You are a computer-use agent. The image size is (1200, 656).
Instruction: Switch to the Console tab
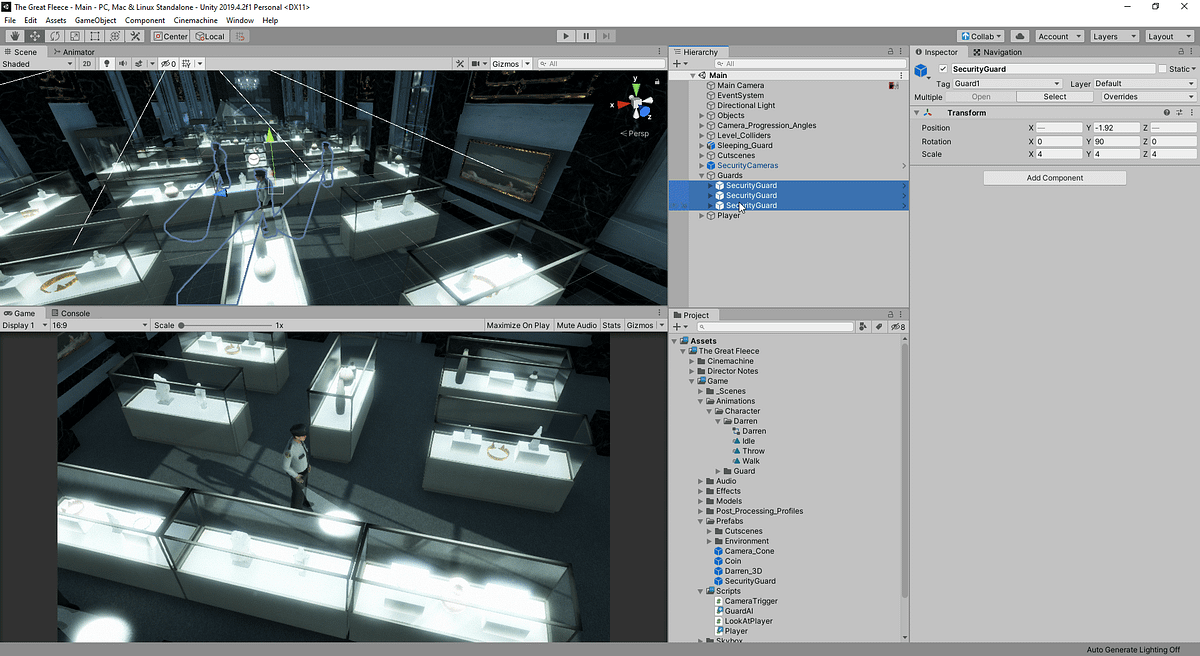point(70,313)
